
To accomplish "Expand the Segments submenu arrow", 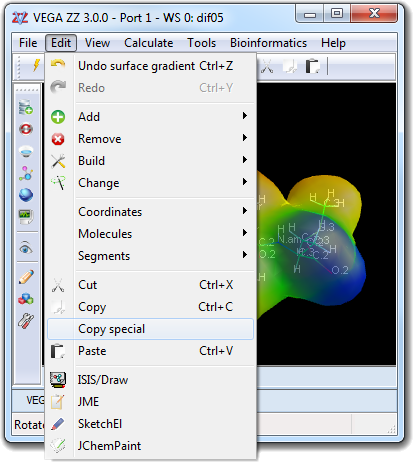I will click(x=245, y=255).
